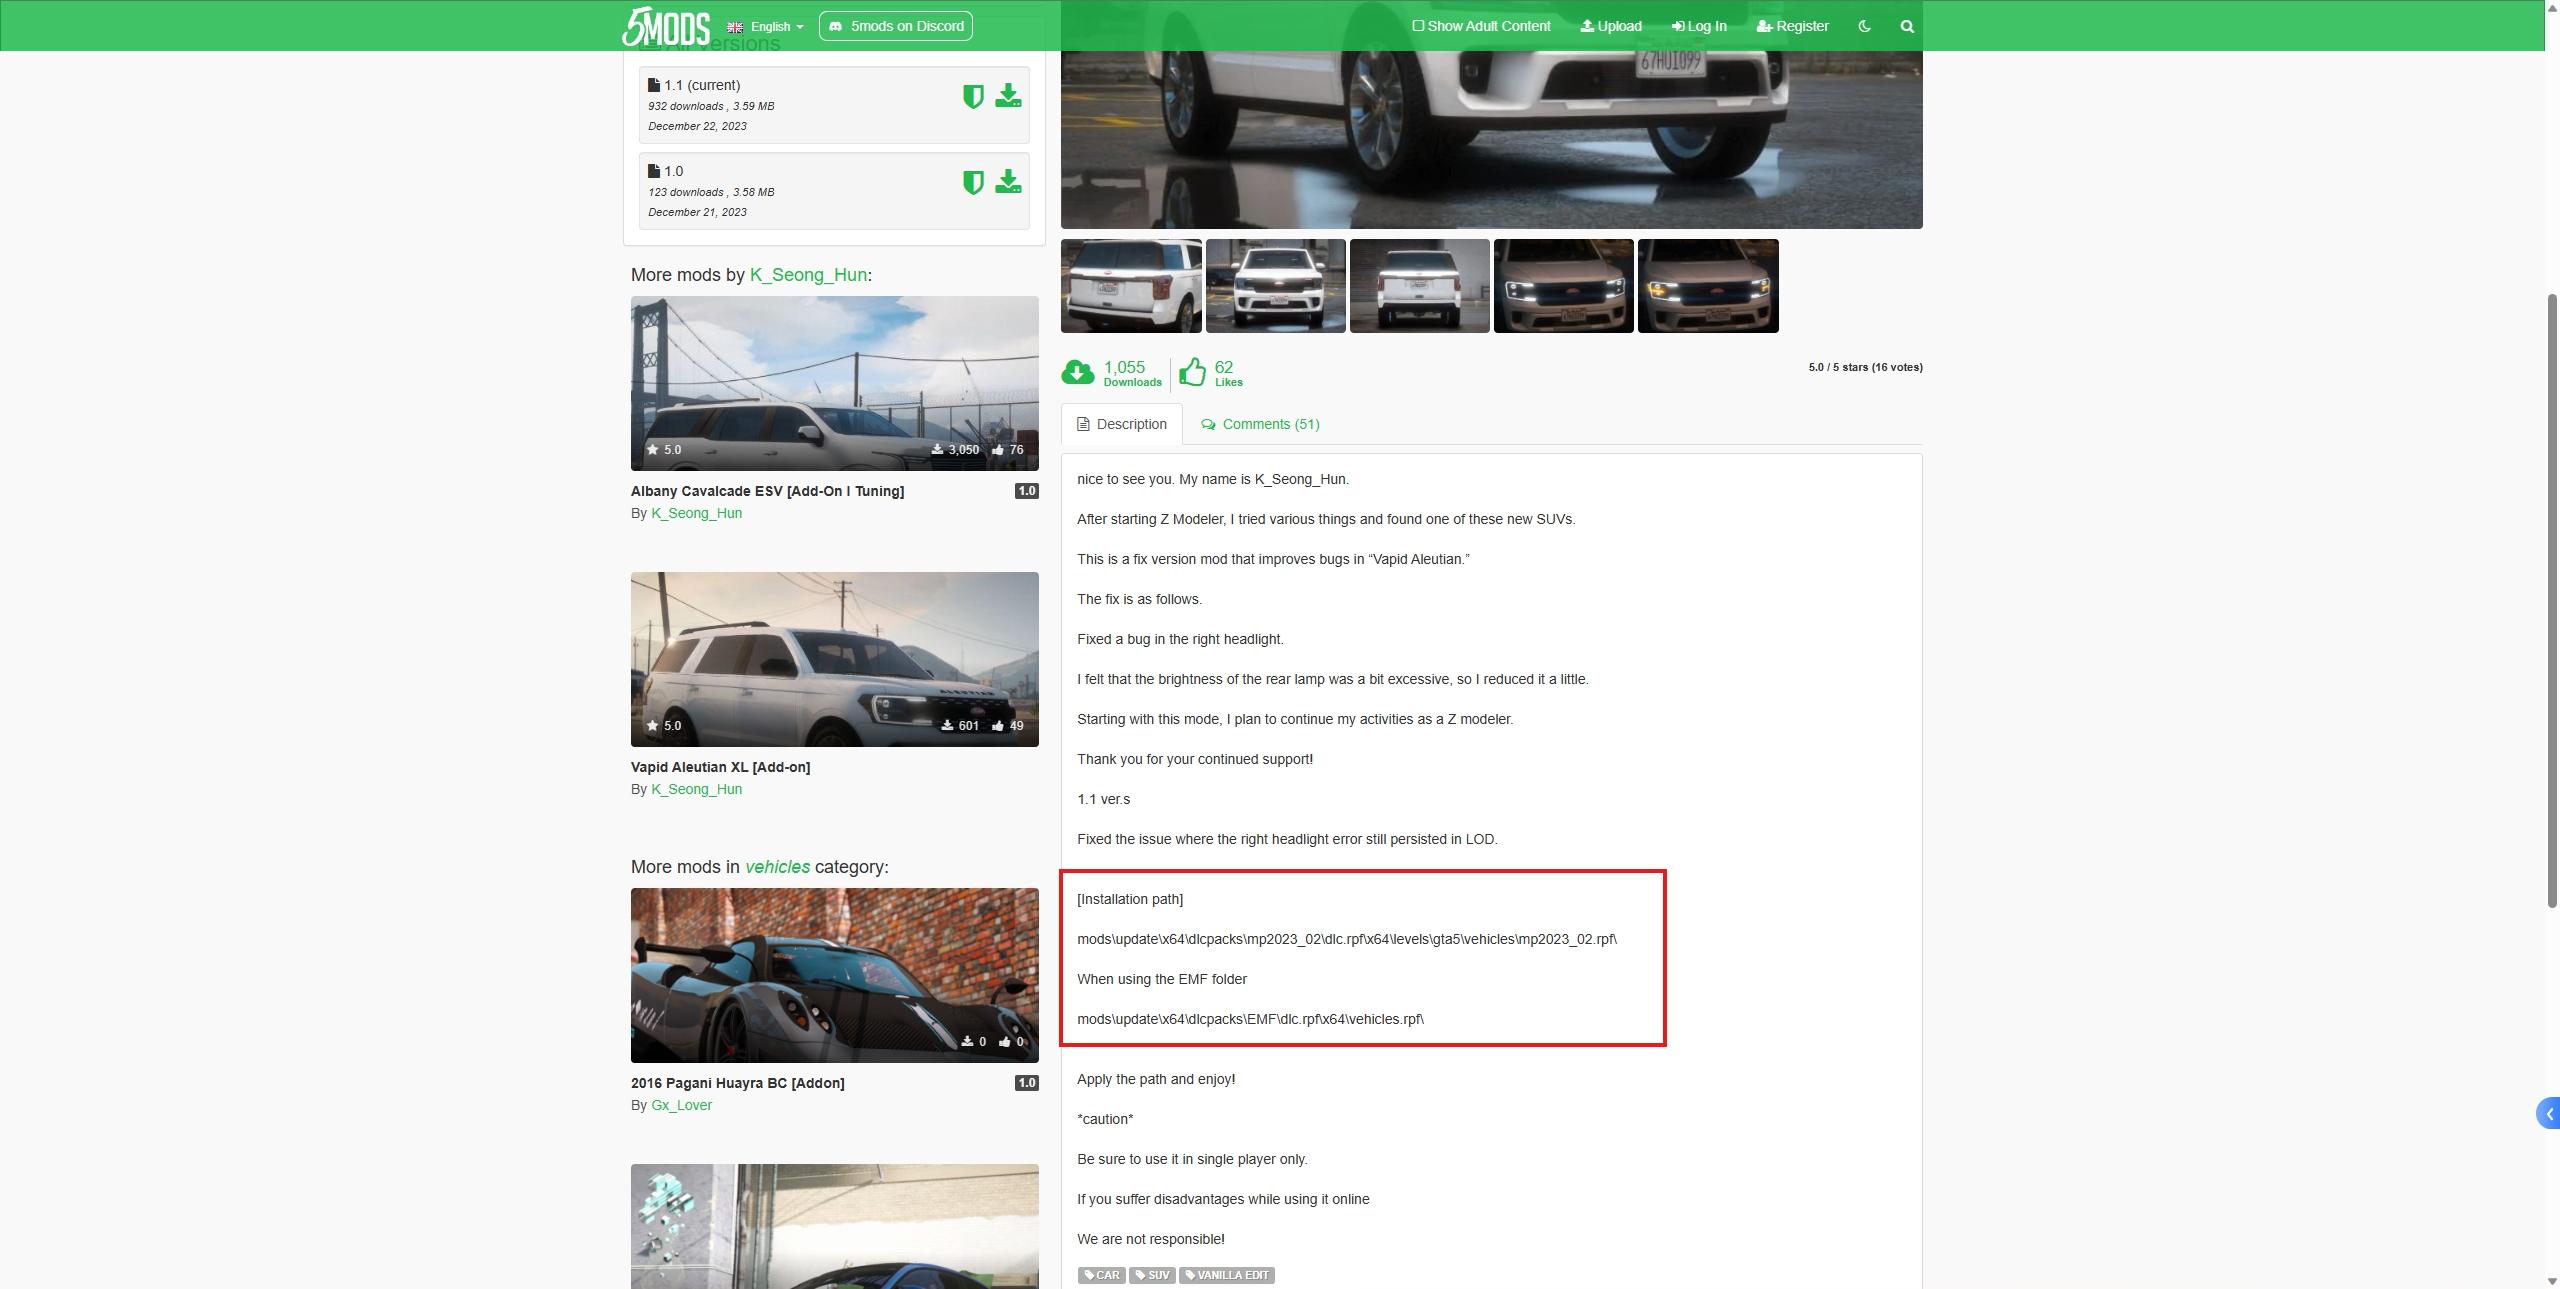Click the VANILLA EDIT tag

click(x=1226, y=1275)
